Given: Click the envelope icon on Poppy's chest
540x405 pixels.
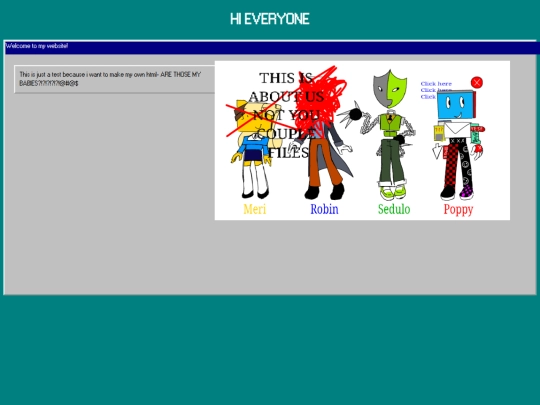Looking at the screenshot, I should (457, 130).
